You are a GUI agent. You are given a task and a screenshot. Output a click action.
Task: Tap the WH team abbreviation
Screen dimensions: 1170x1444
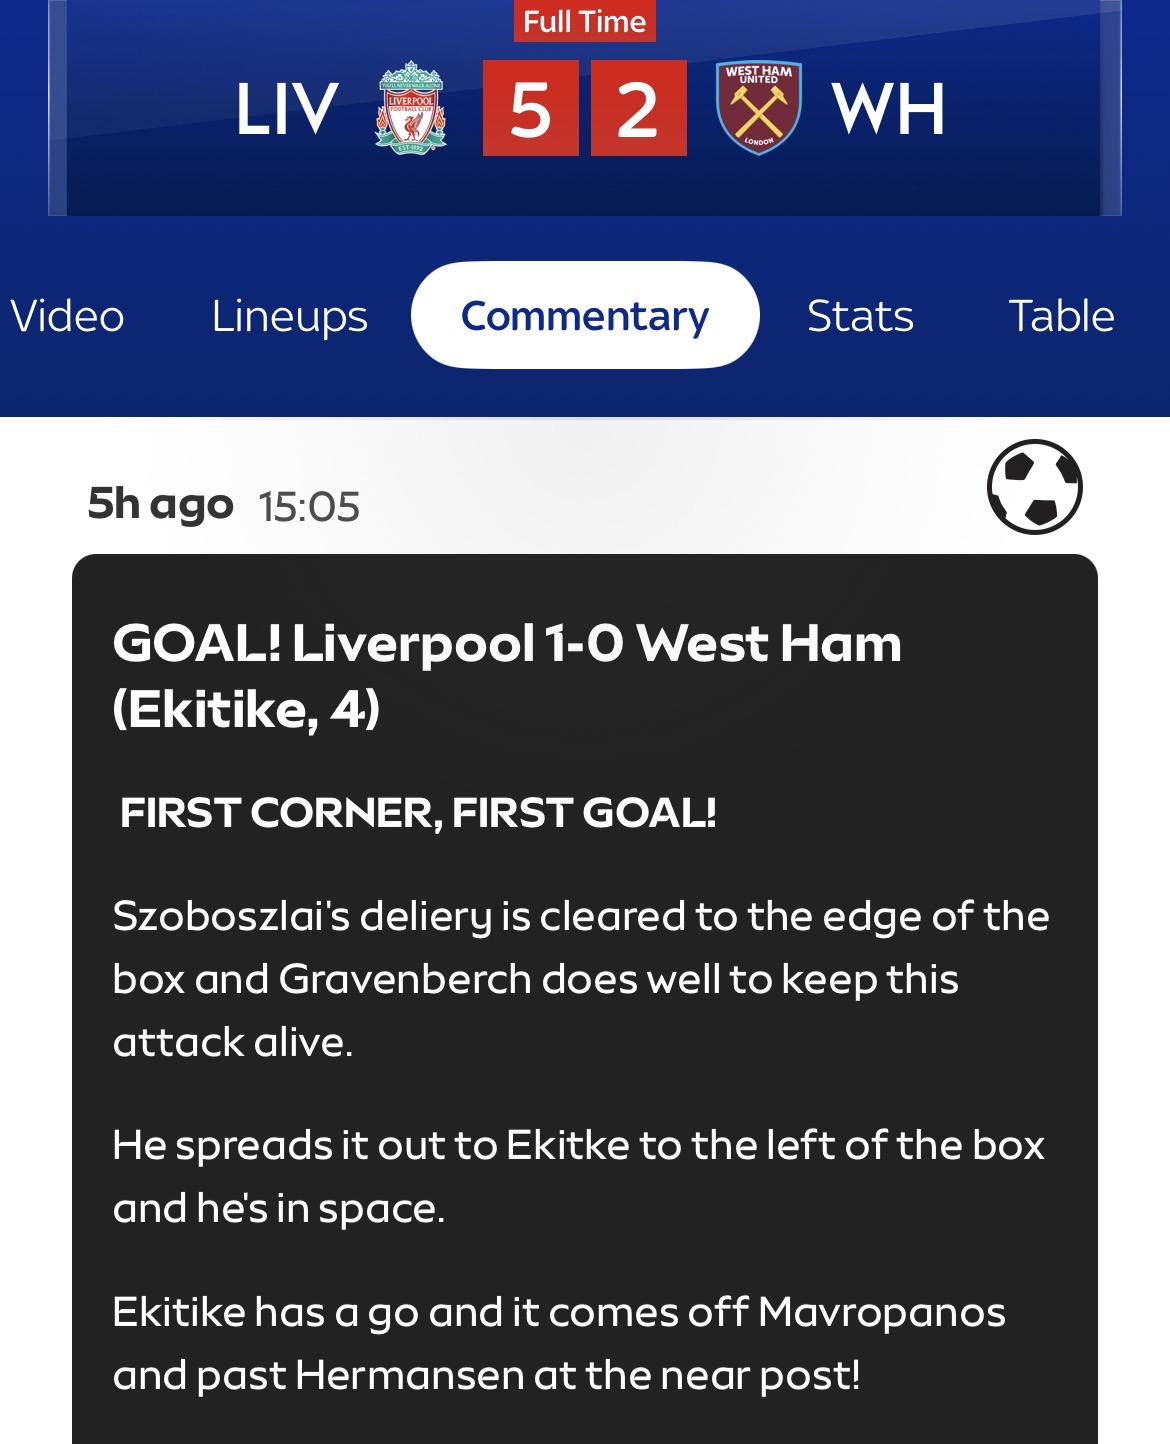point(888,108)
